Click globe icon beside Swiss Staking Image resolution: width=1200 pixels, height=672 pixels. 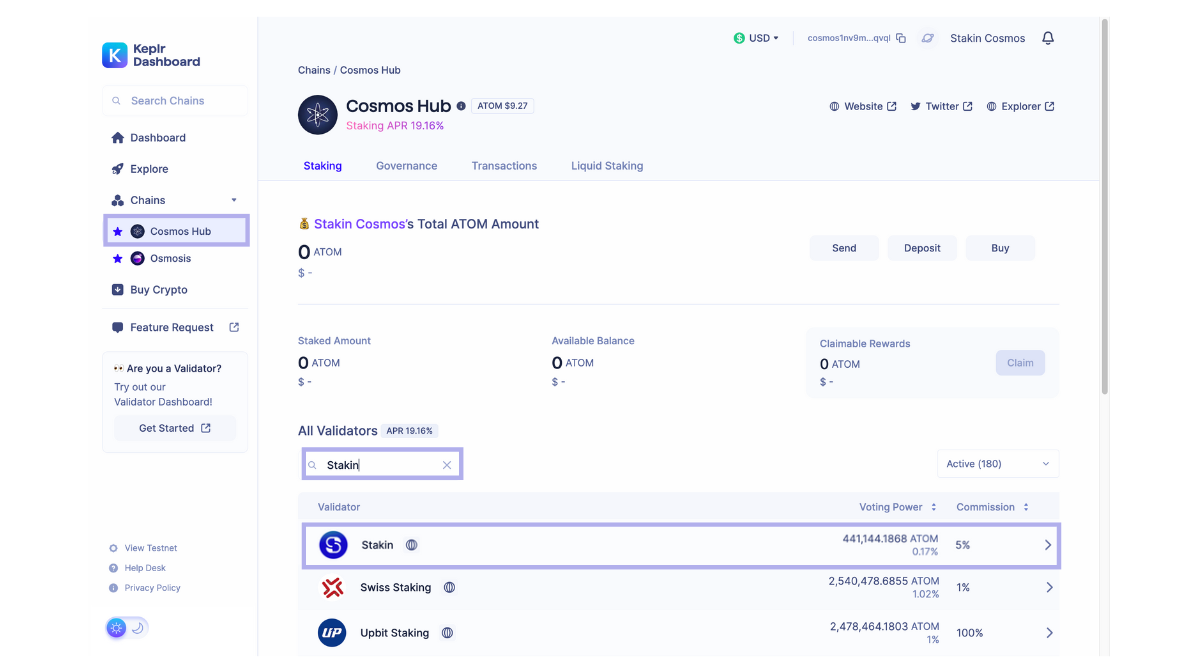point(449,588)
